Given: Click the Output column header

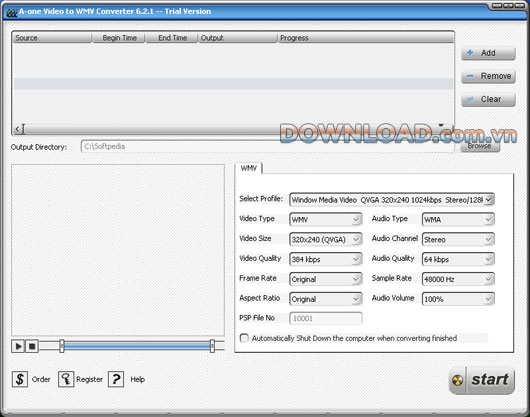Looking at the screenshot, I should tap(238, 38).
